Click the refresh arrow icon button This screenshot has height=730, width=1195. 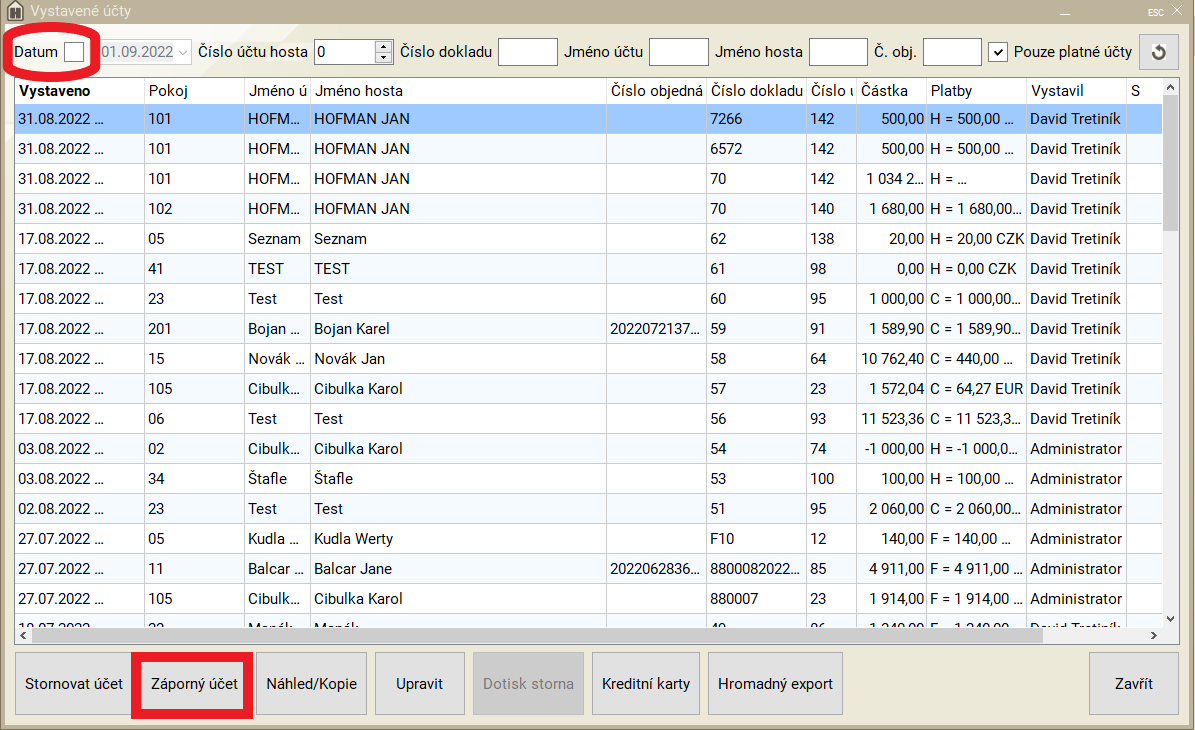1158,52
